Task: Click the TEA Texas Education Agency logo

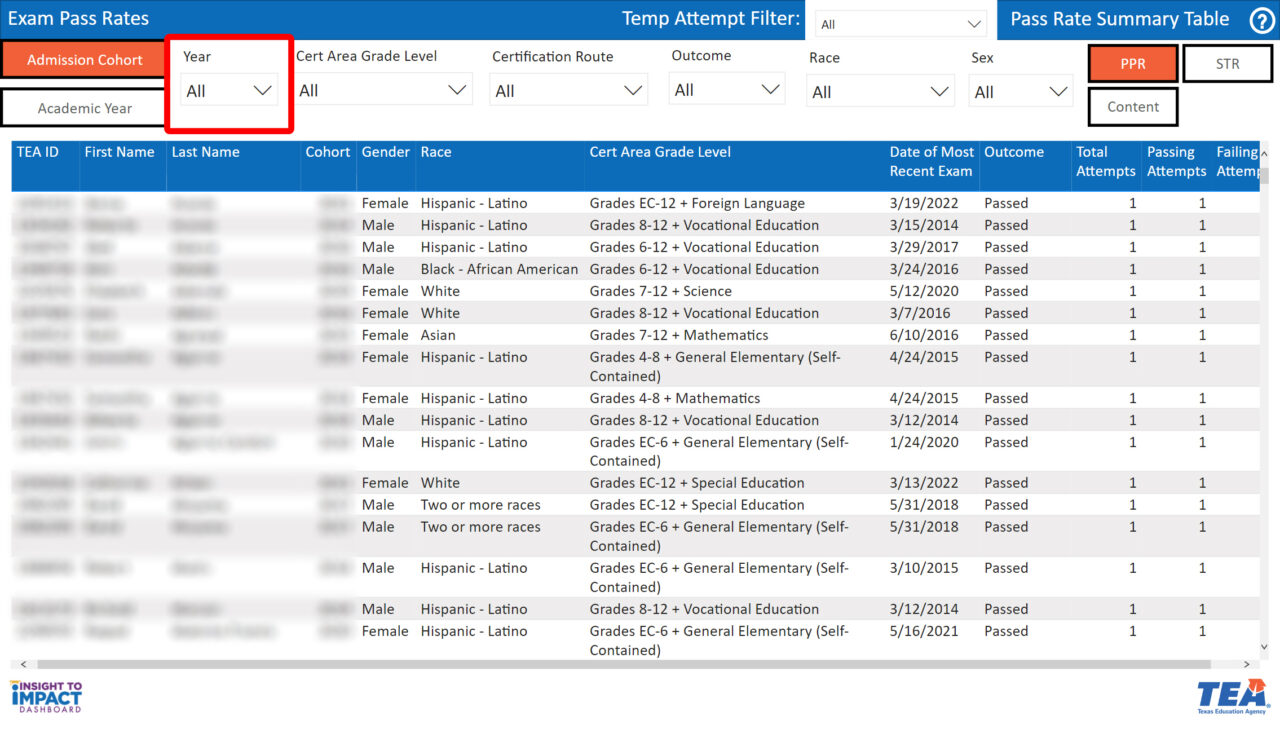Action: (1233, 696)
